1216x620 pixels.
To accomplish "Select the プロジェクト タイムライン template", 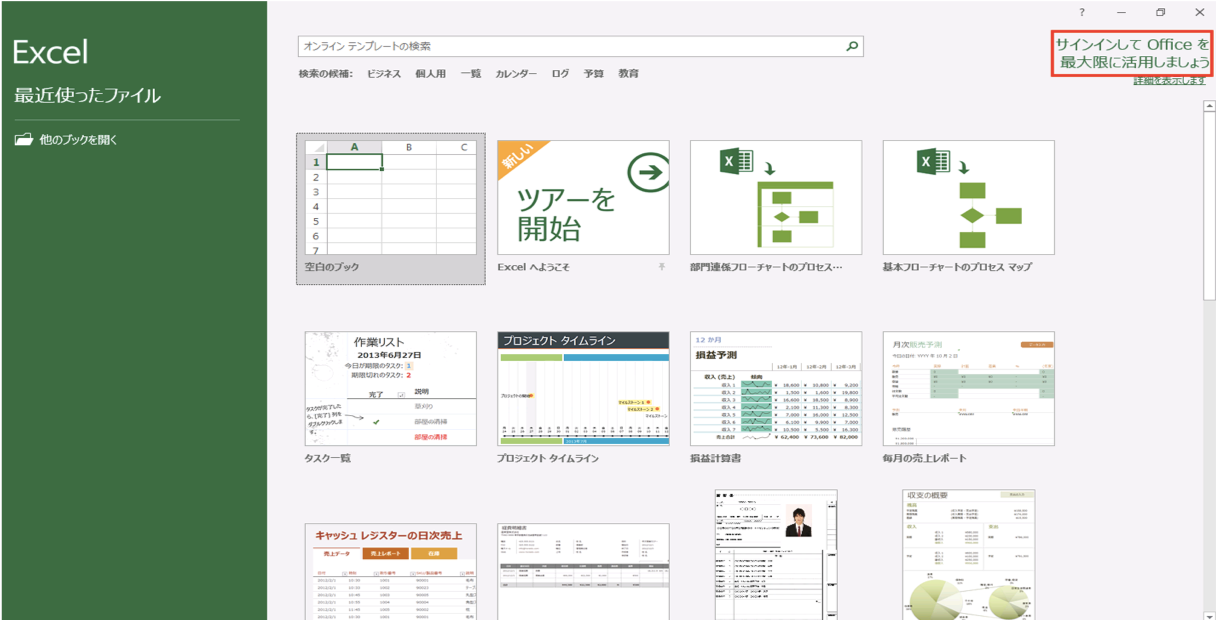I will click(583, 389).
